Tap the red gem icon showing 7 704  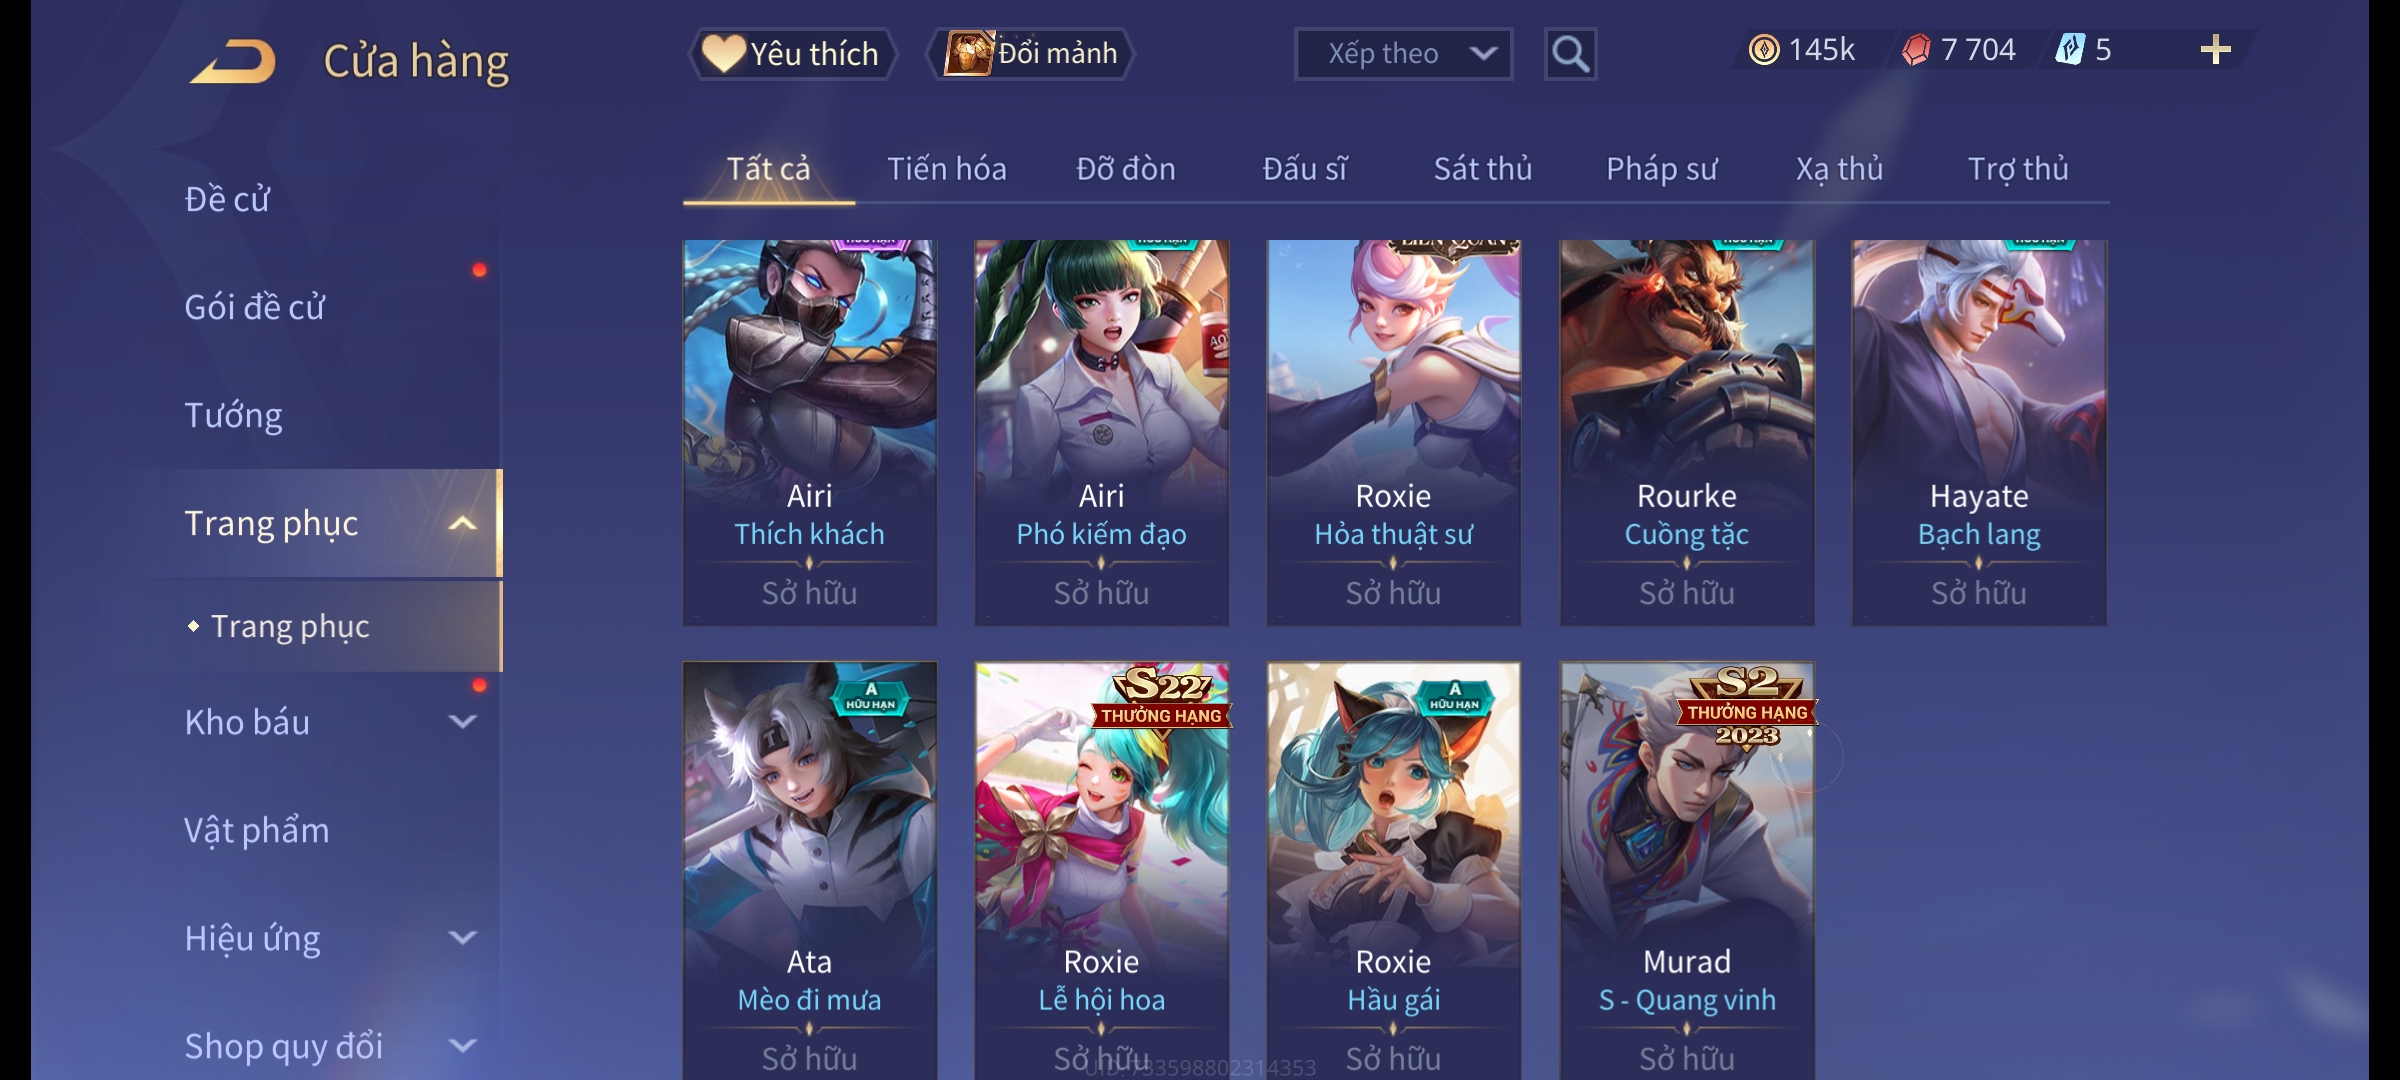point(1916,50)
